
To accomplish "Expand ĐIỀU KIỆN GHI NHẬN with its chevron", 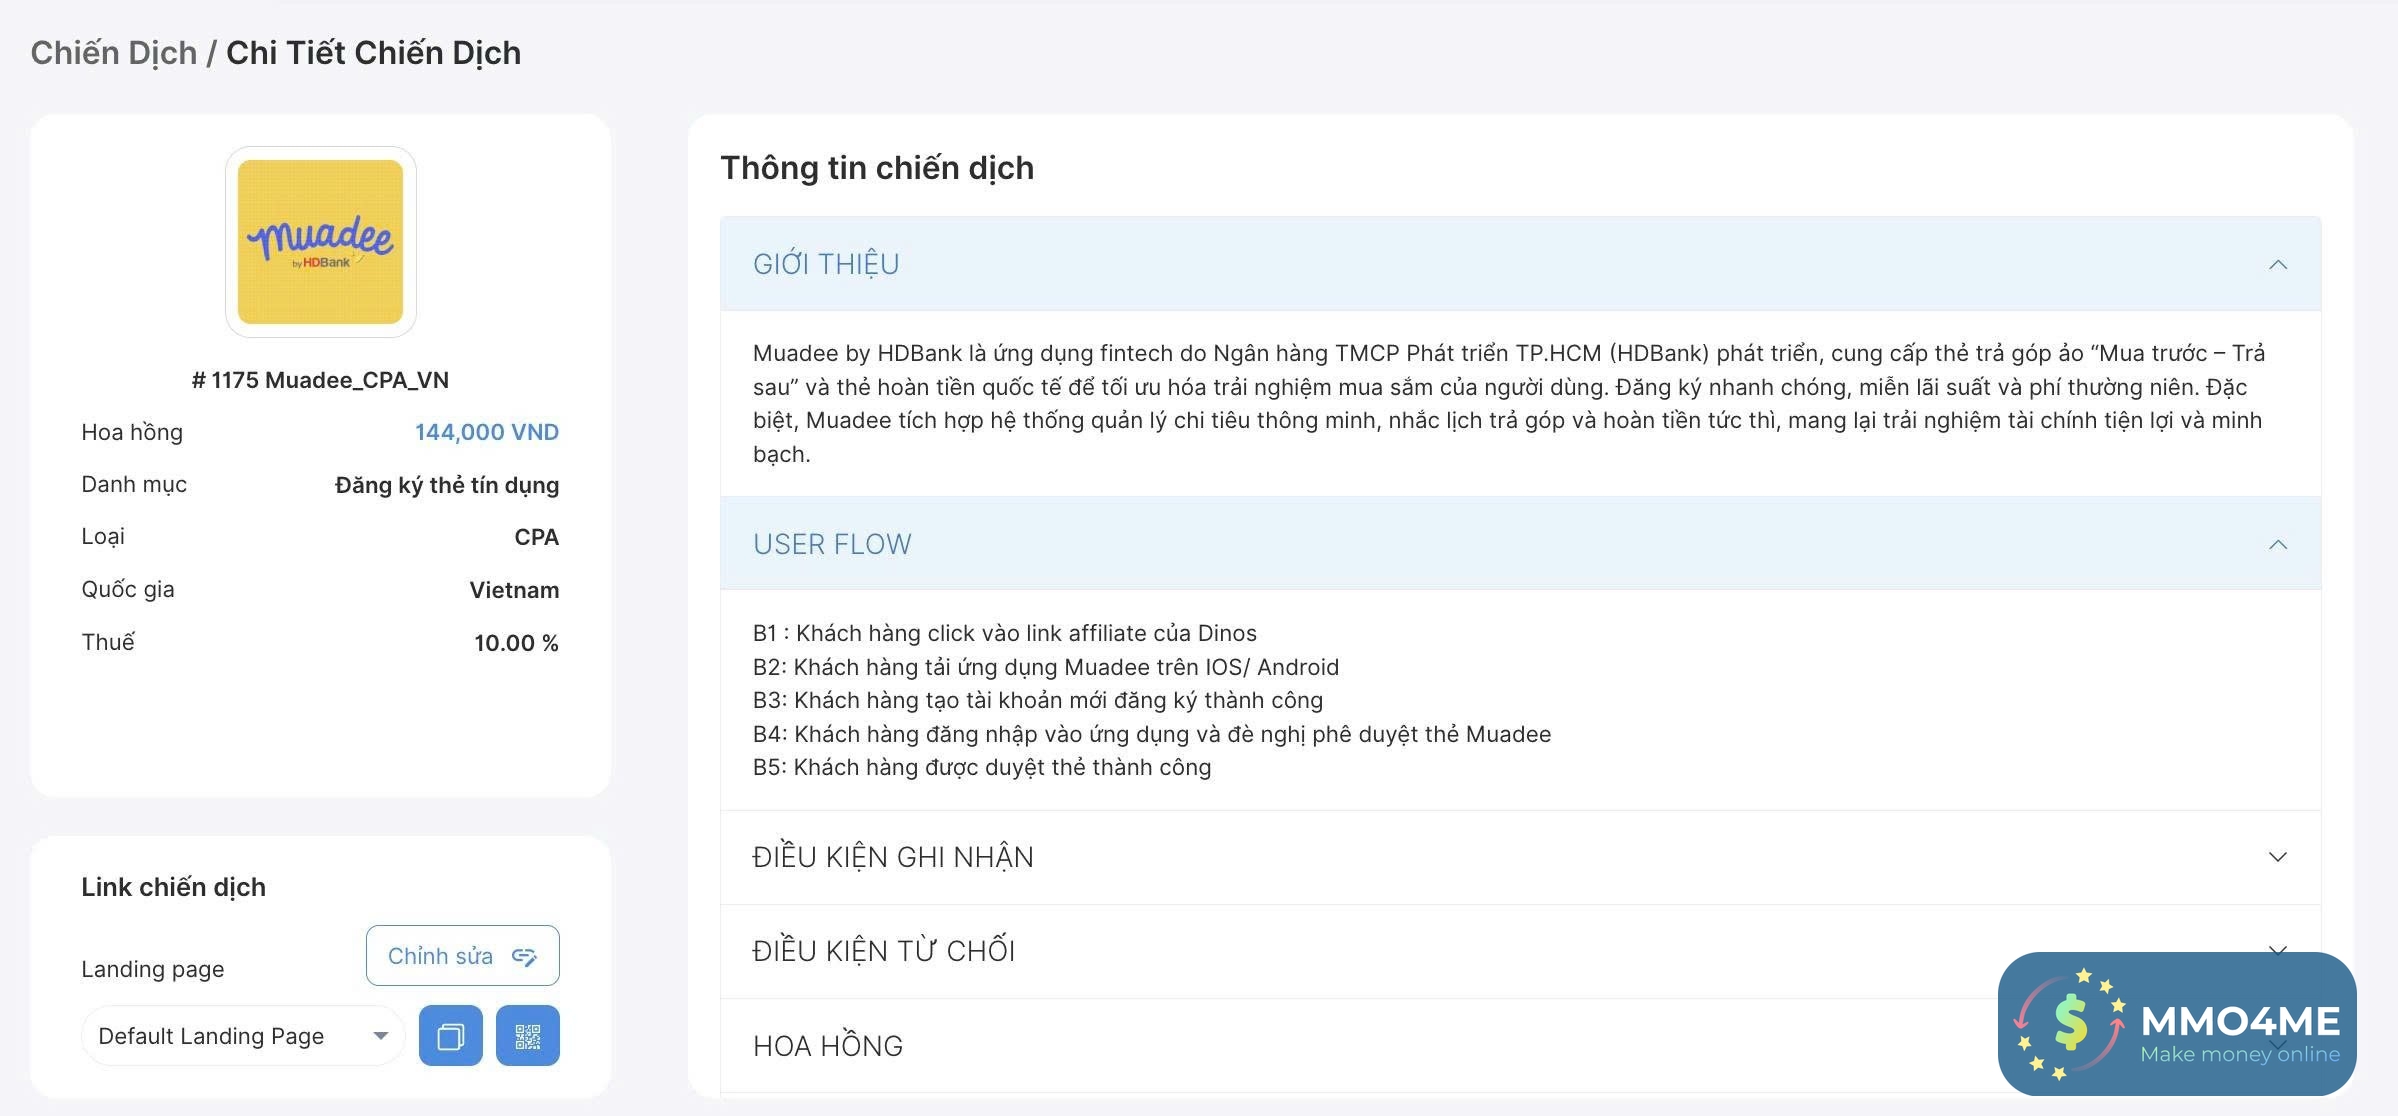I will click(2277, 857).
